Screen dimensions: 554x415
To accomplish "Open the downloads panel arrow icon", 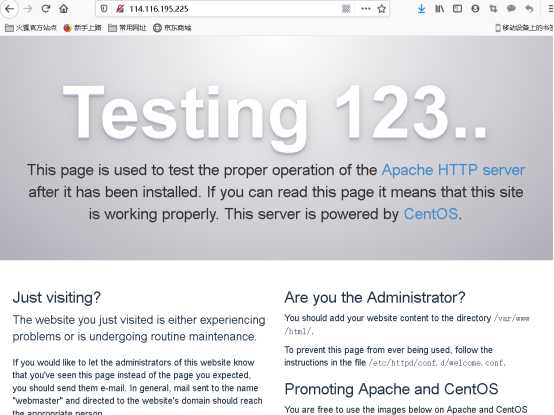I will (421, 9).
